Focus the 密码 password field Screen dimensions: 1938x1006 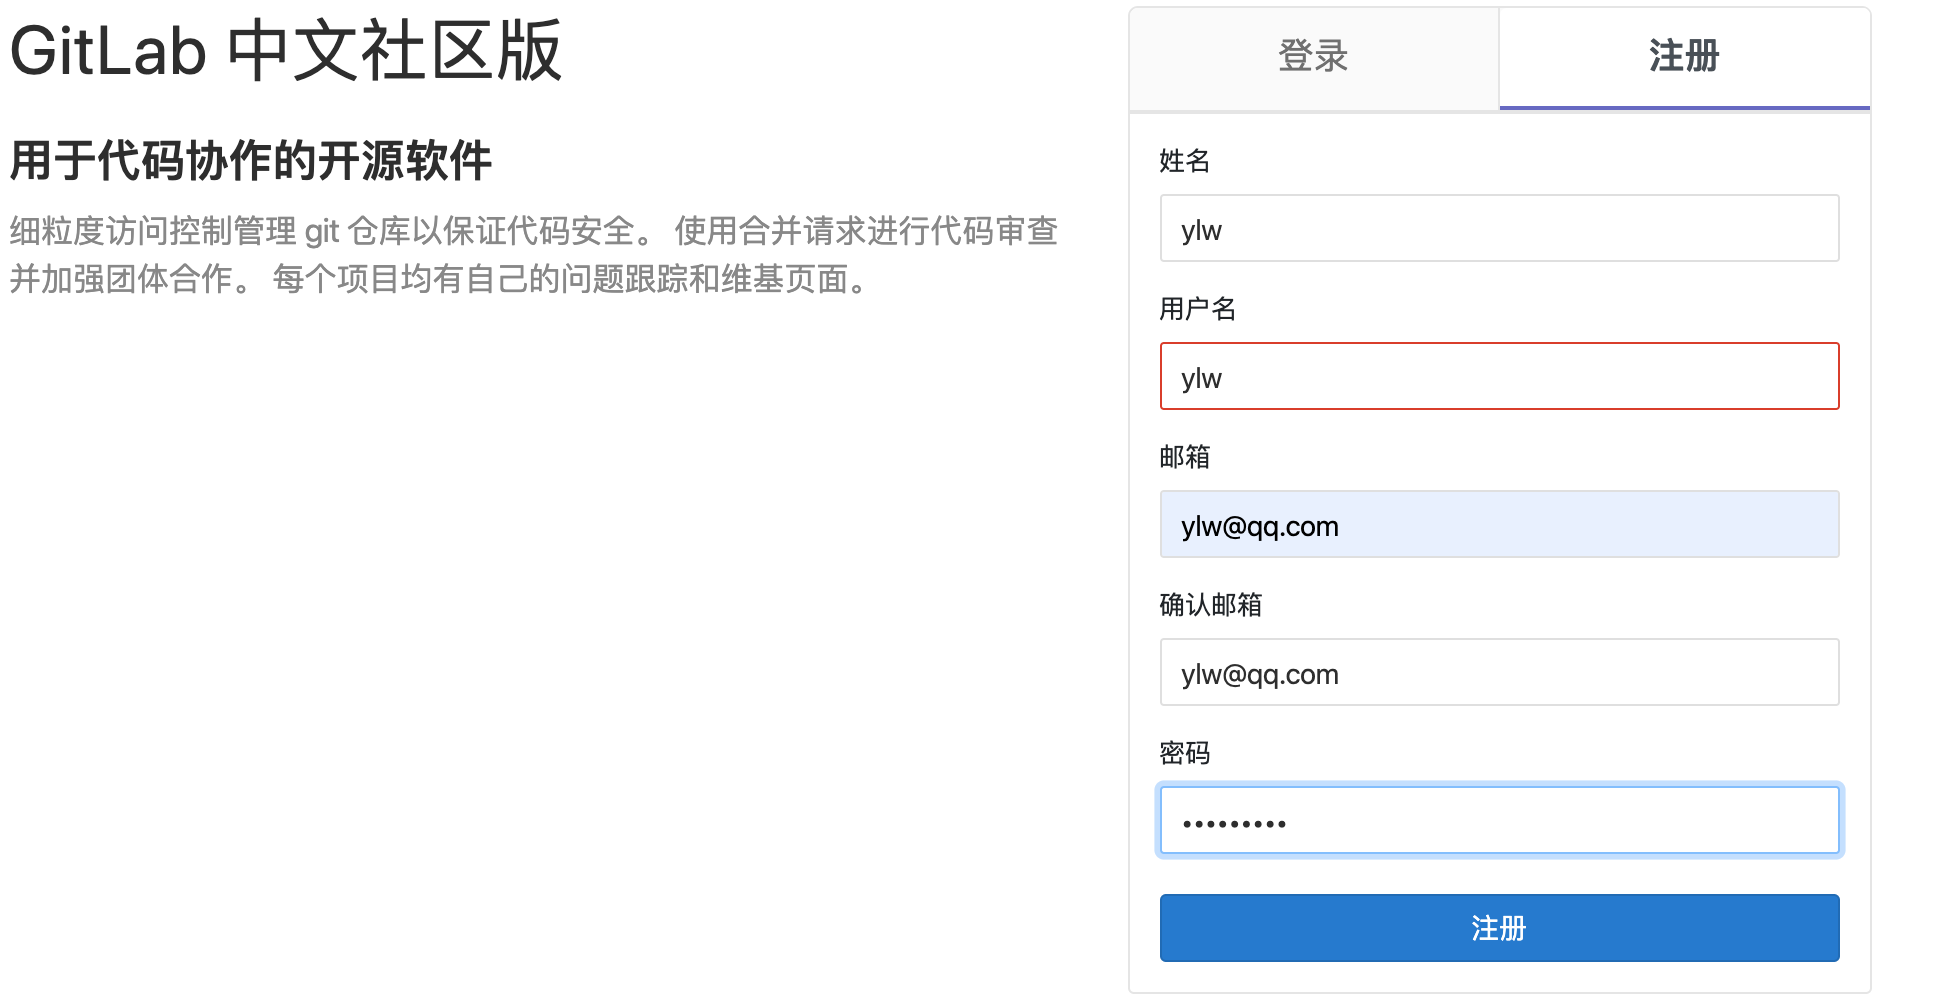tap(1499, 820)
